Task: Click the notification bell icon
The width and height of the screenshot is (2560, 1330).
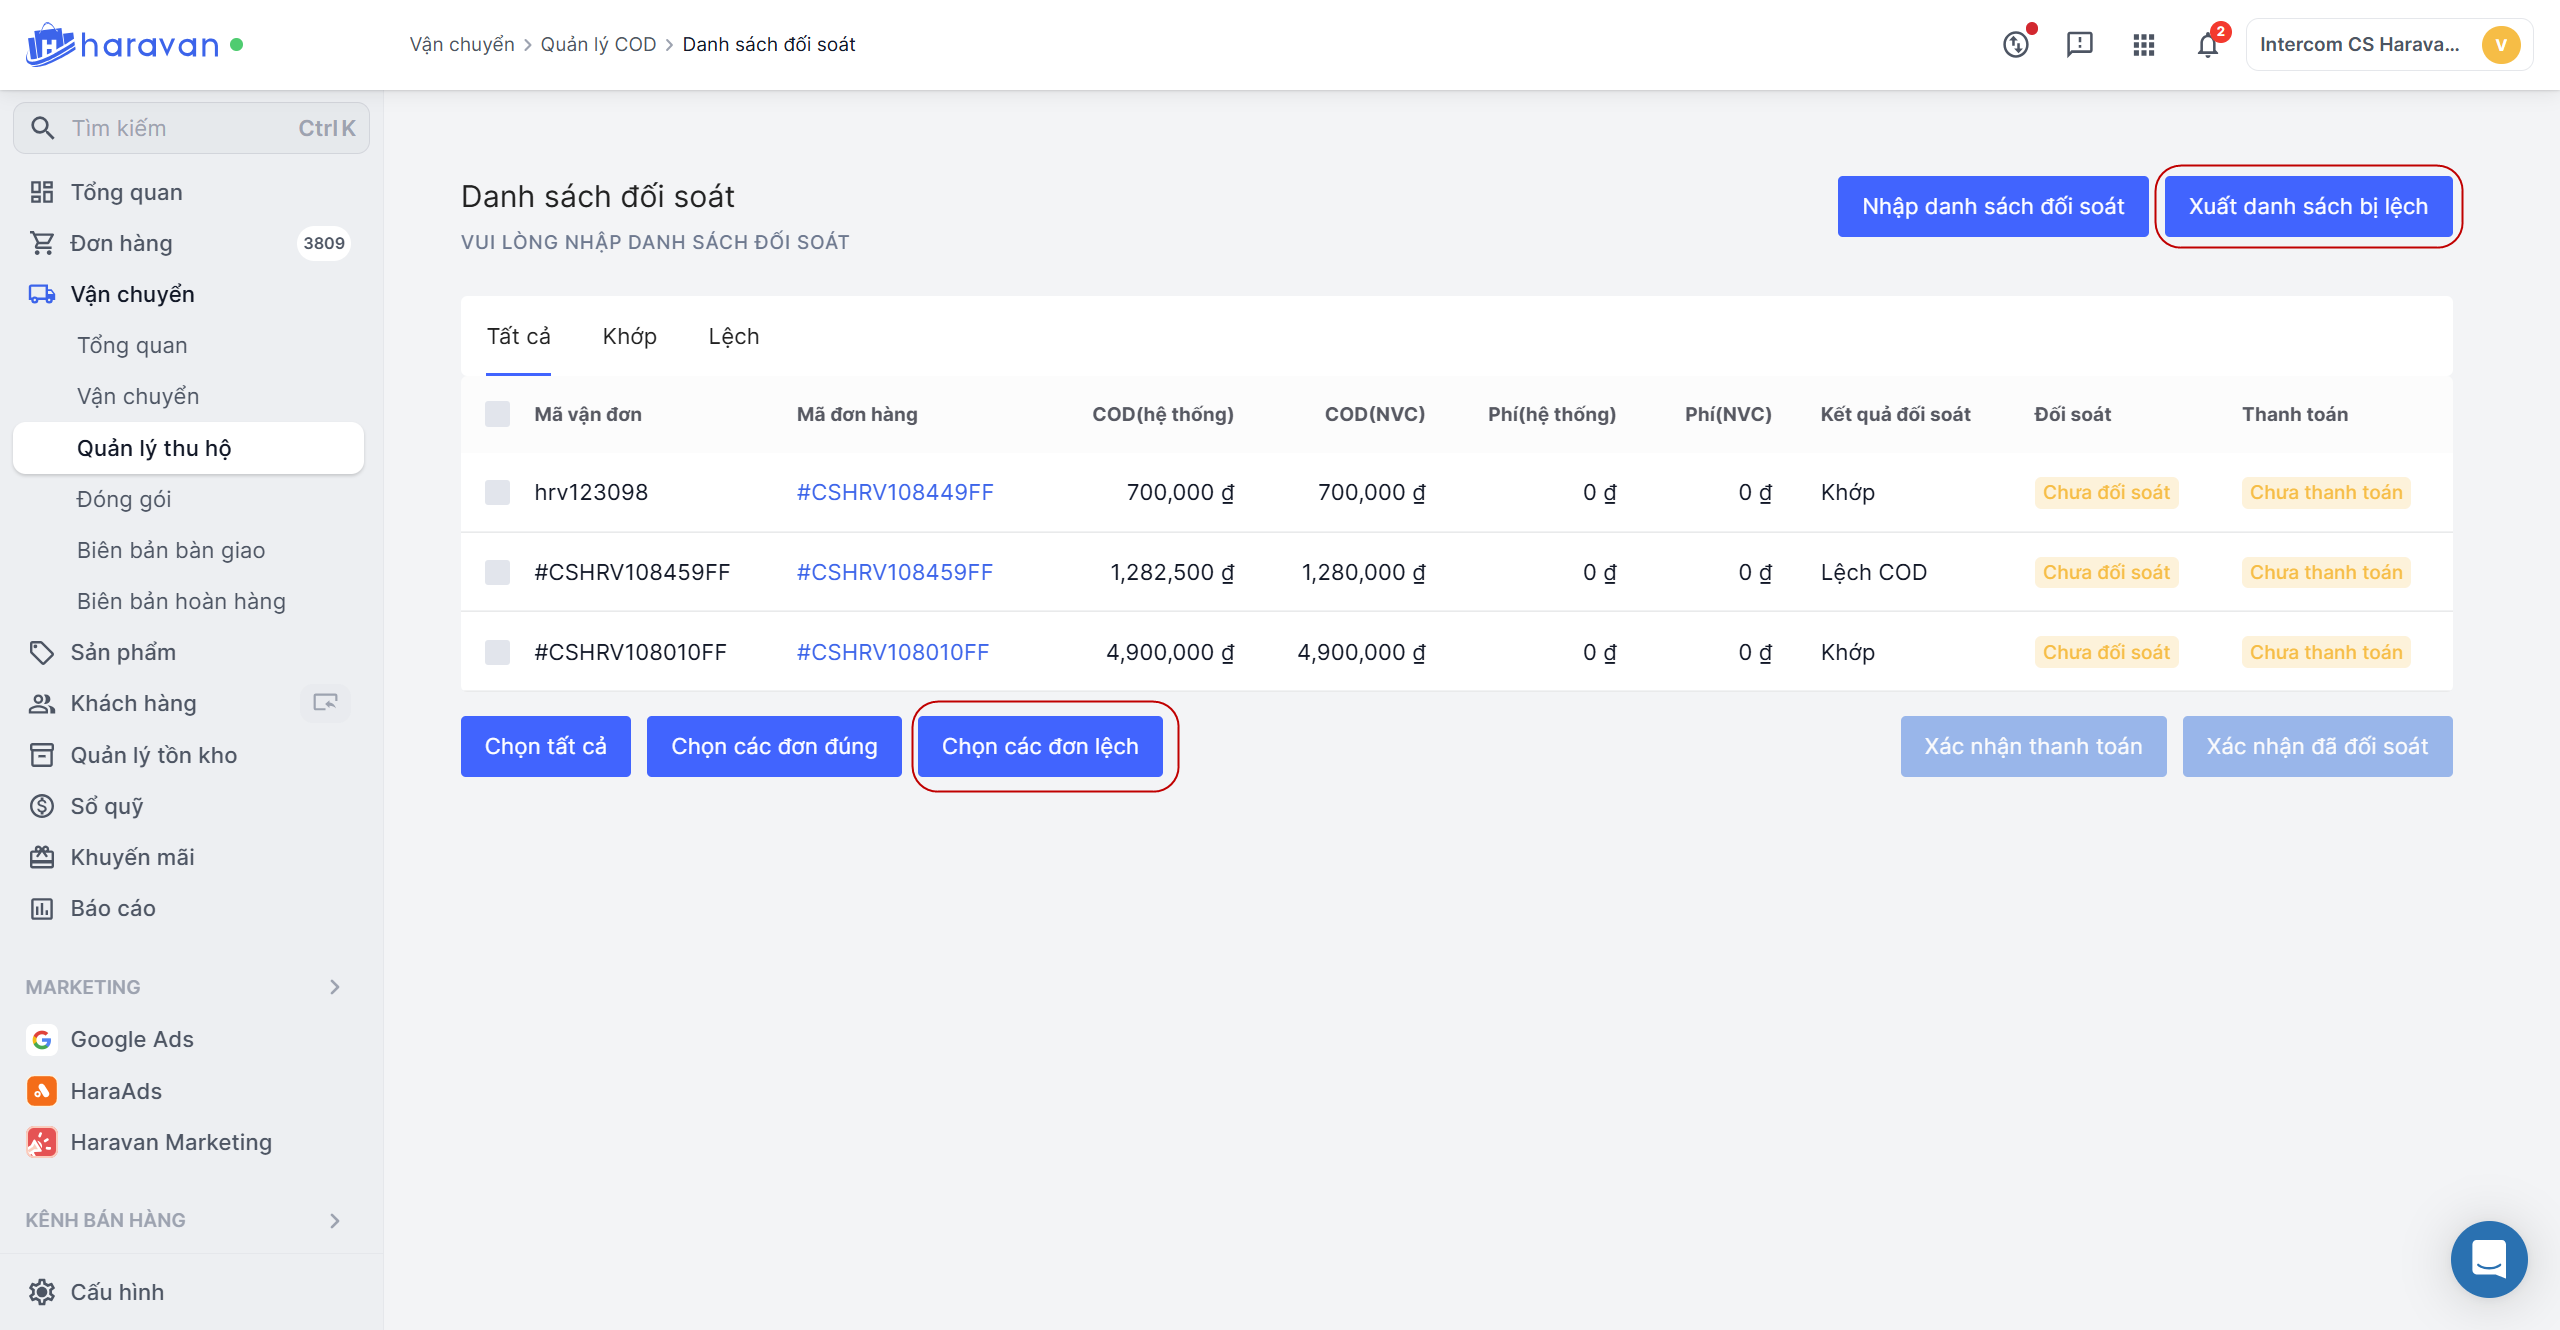Action: tap(2207, 45)
